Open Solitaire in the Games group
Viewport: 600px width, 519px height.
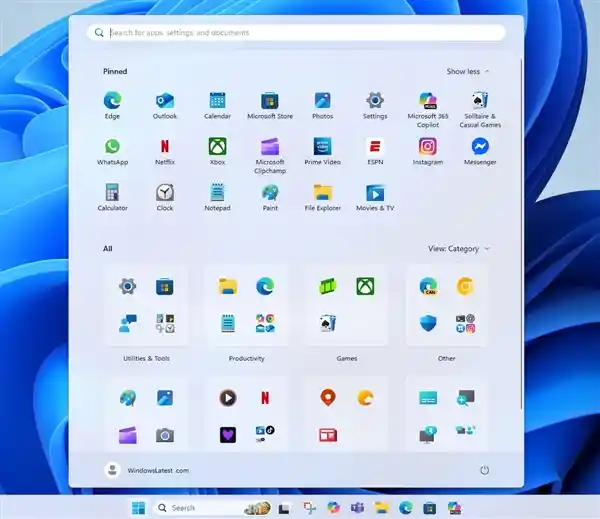pos(328,323)
